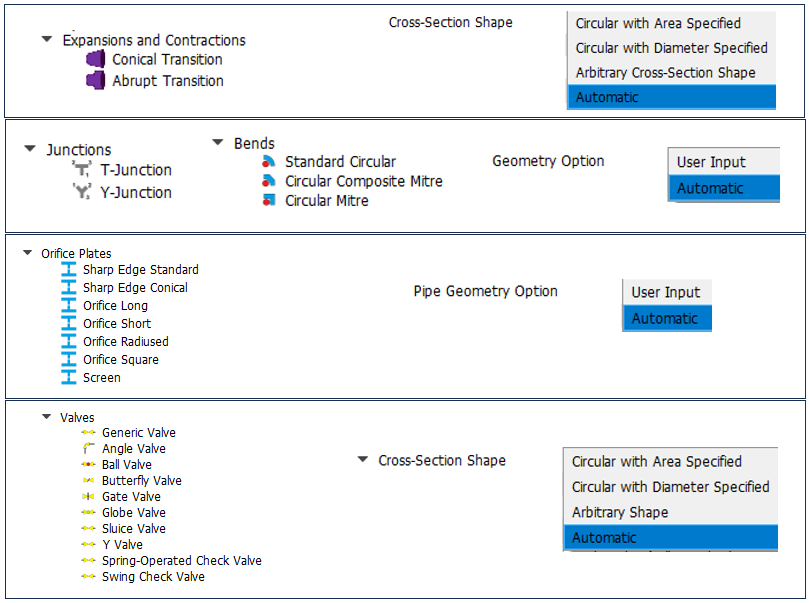Choose Arbitrary Shape in bottom dropdown list
This screenshot has height=603, width=809.
pos(620,512)
